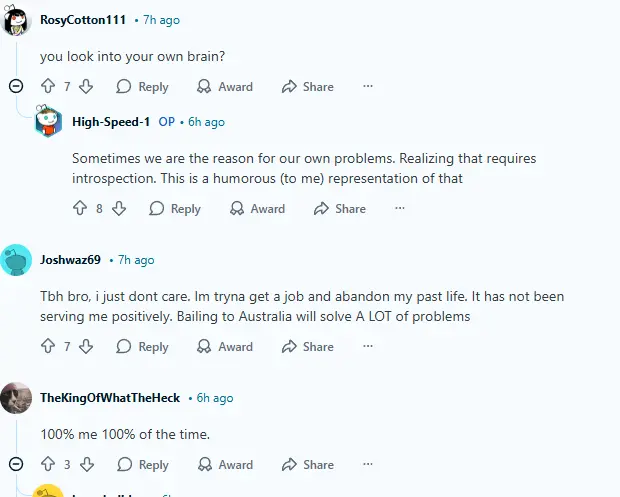Downvote RosyCotton111's comment
620x497 pixels.
[86, 87]
